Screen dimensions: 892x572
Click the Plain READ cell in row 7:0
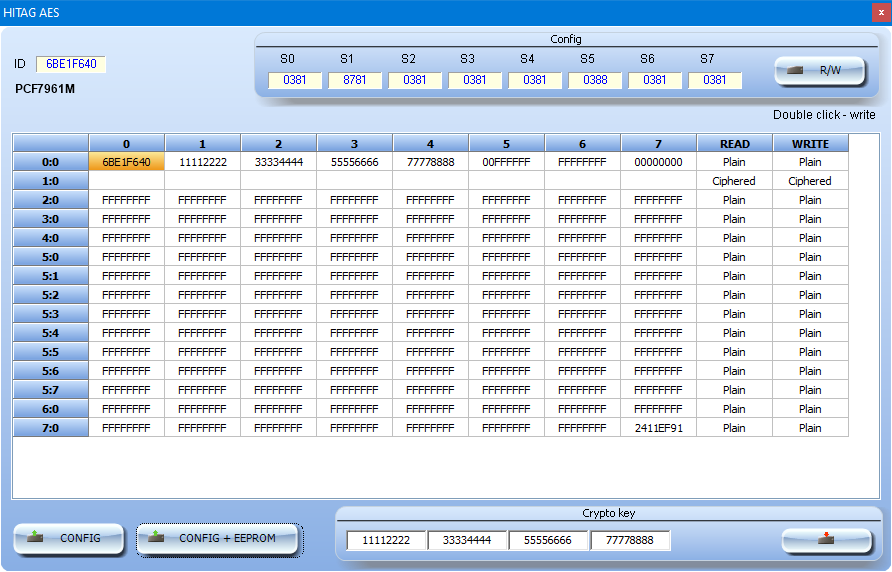734,428
